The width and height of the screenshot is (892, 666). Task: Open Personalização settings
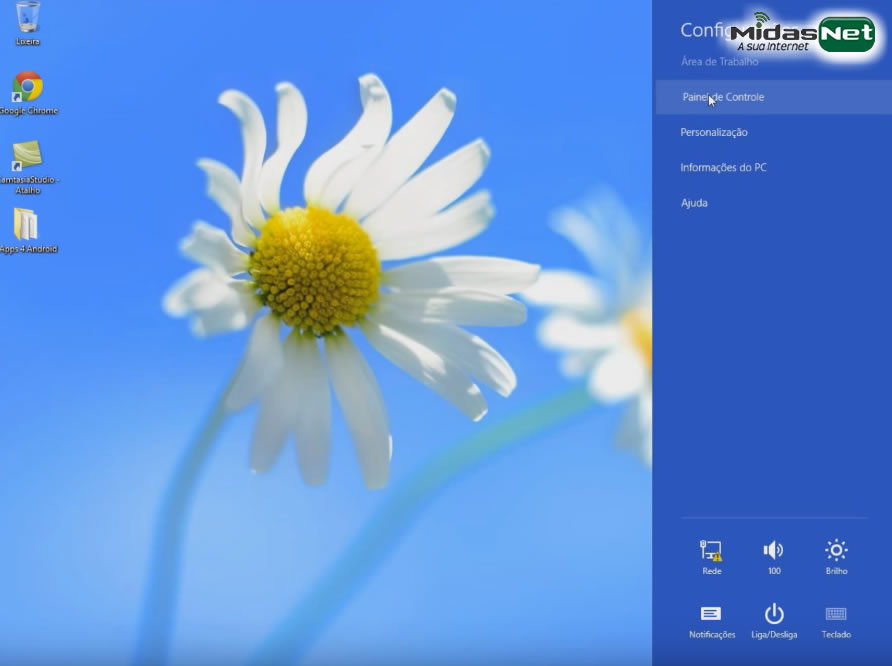pyautogui.click(x=714, y=132)
